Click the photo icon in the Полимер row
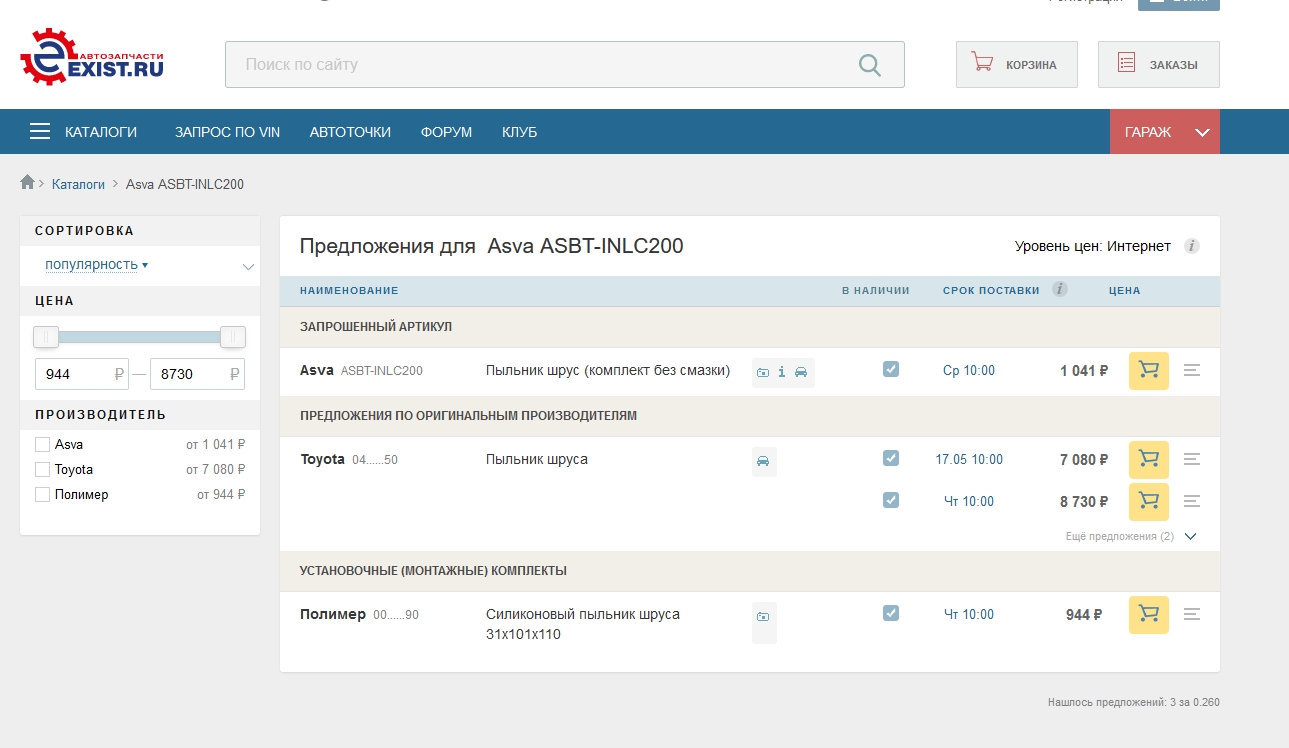Viewport: 1289px width, 748px height. (764, 617)
